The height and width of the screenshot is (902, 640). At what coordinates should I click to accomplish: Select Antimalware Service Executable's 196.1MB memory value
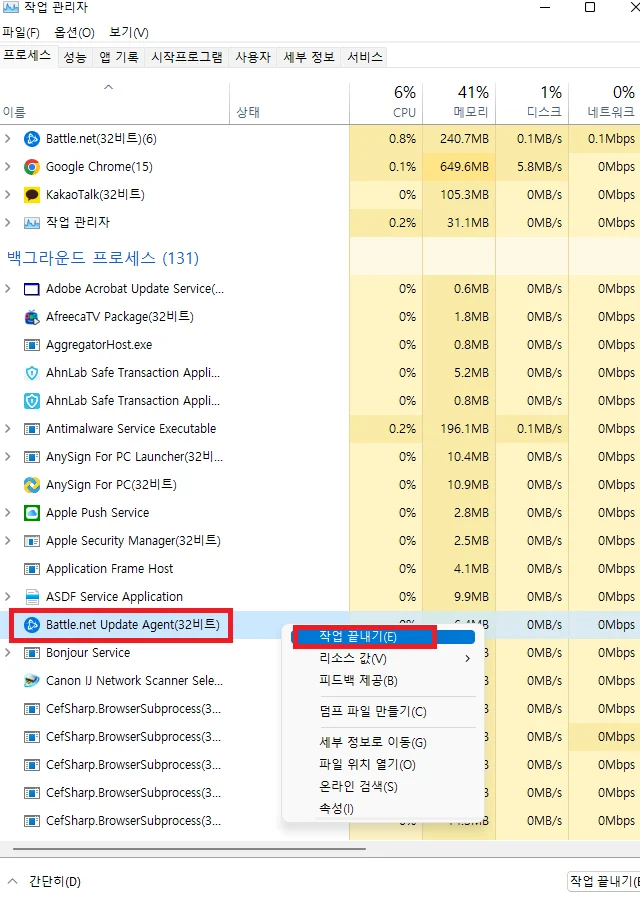click(x=464, y=429)
